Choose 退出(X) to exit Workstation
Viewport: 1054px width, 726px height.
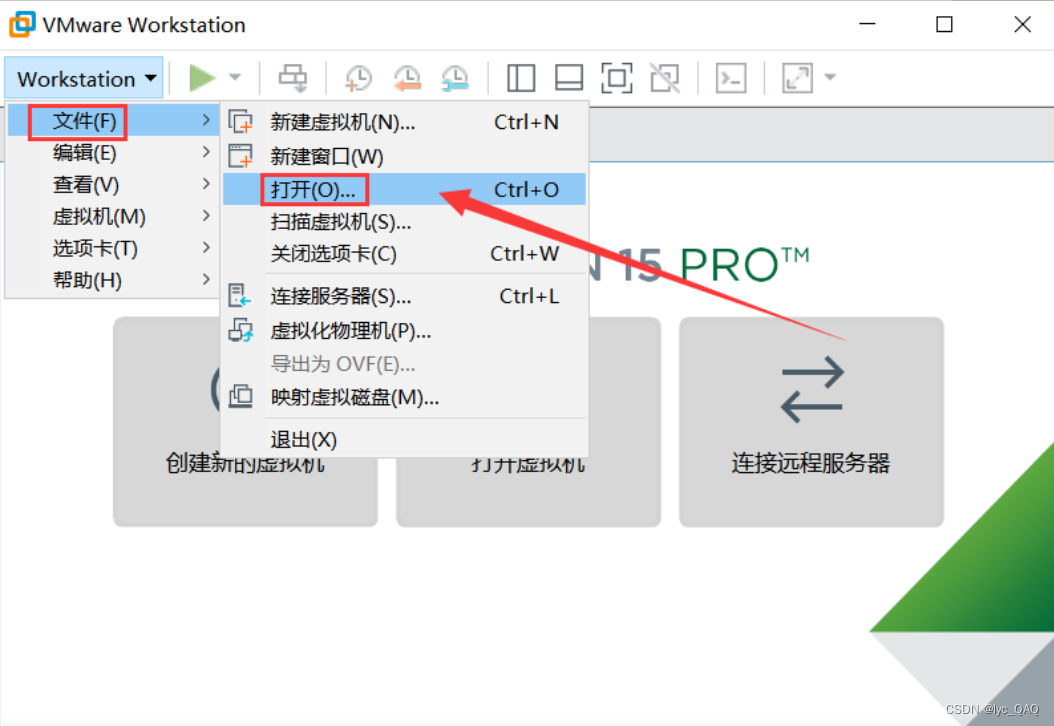point(405,440)
